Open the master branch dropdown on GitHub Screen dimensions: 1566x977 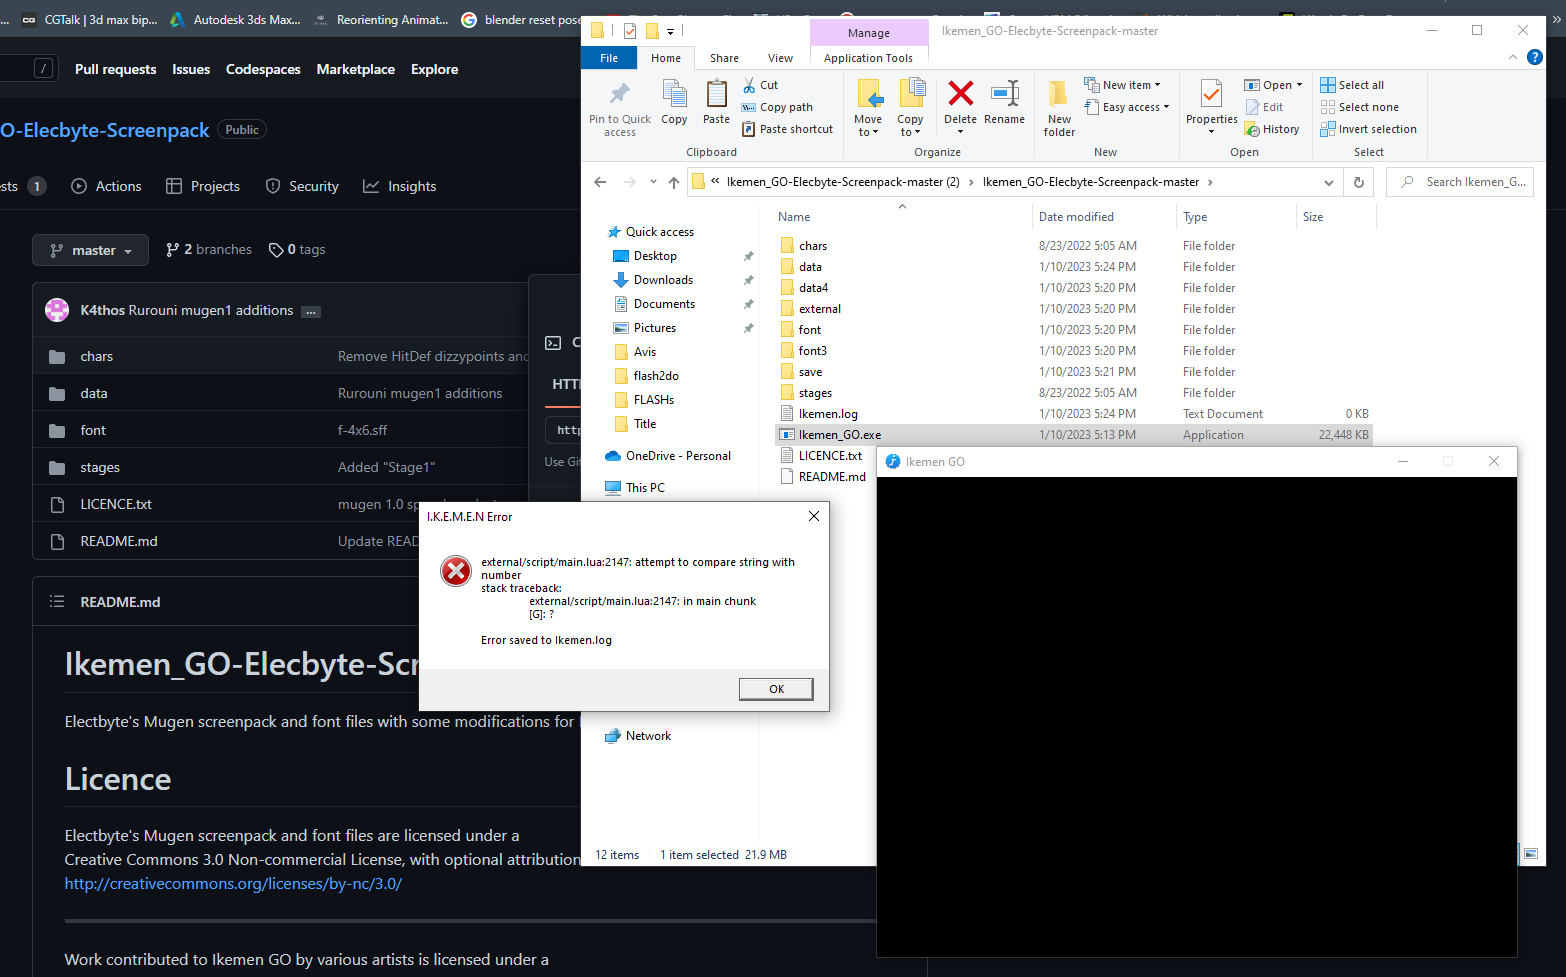tap(90, 249)
